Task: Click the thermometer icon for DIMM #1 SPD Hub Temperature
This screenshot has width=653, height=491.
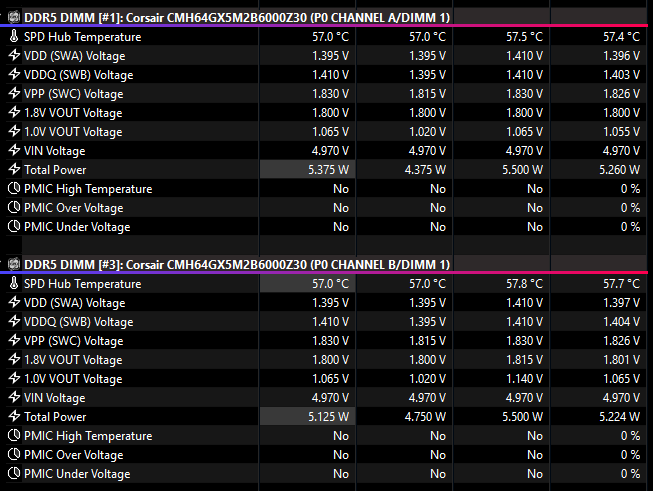Action: click(14, 36)
